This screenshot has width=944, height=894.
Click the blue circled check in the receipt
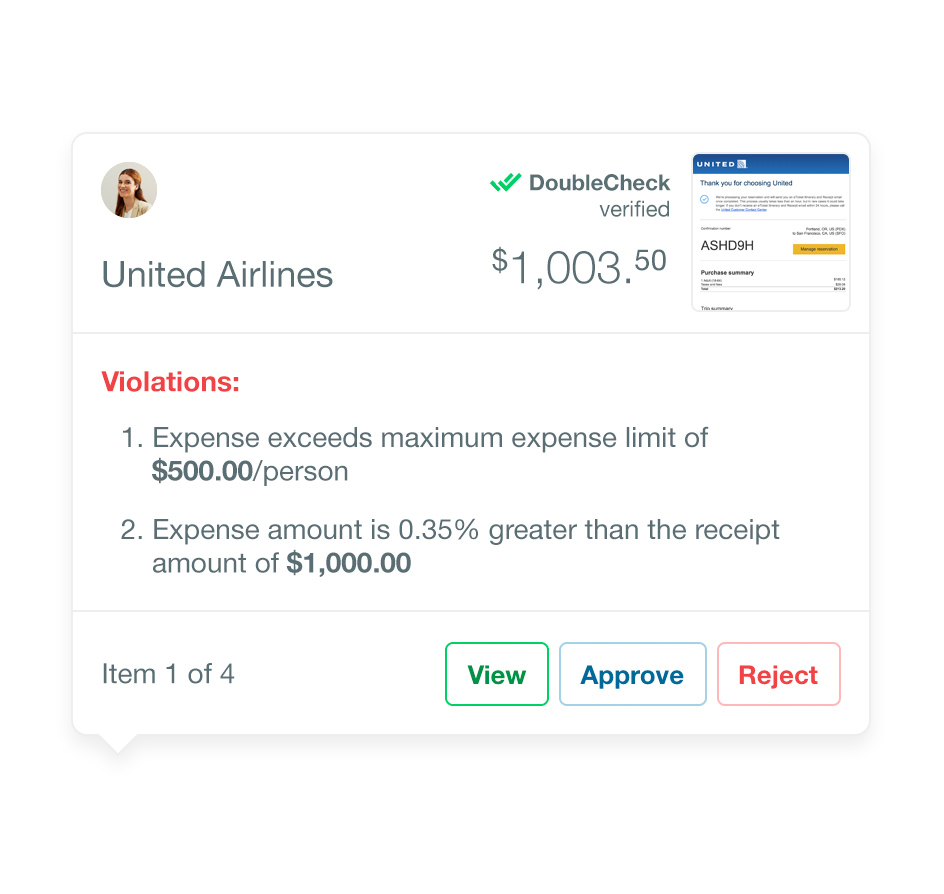click(704, 200)
